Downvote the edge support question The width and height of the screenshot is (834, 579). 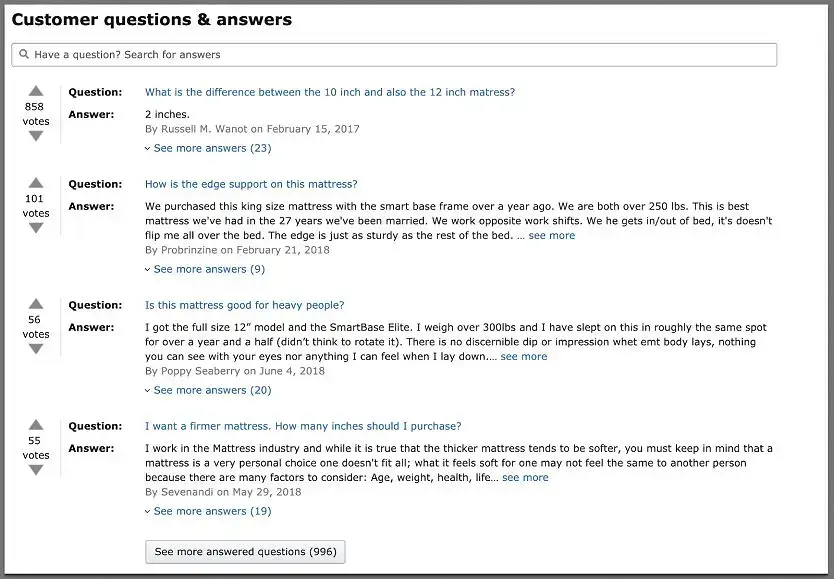(36, 228)
